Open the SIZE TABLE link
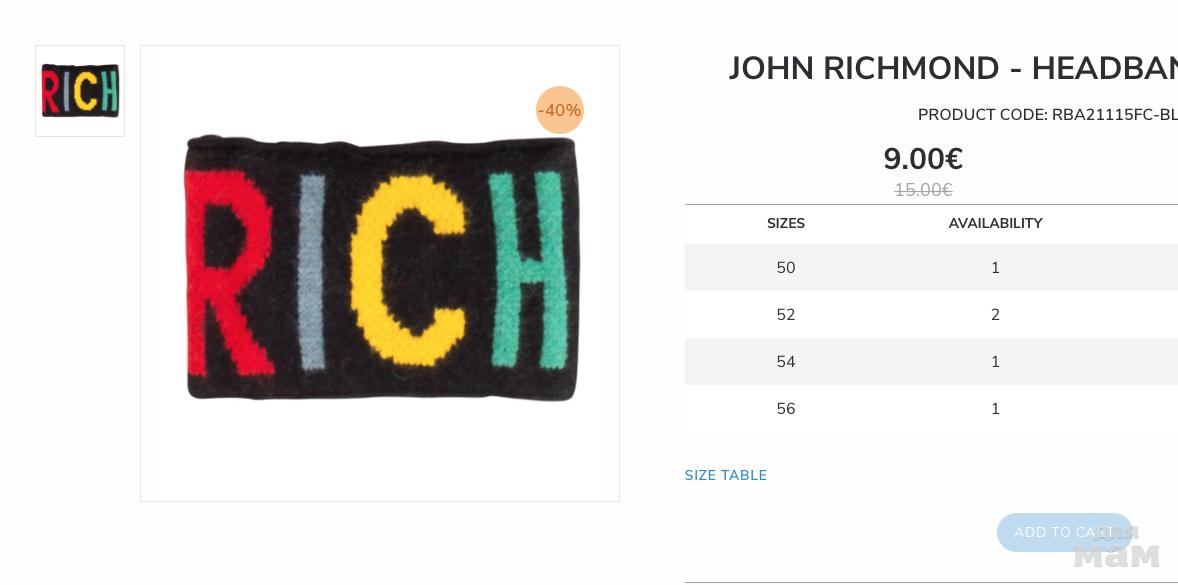Screen dimensions: 1178x585 [x=726, y=475]
